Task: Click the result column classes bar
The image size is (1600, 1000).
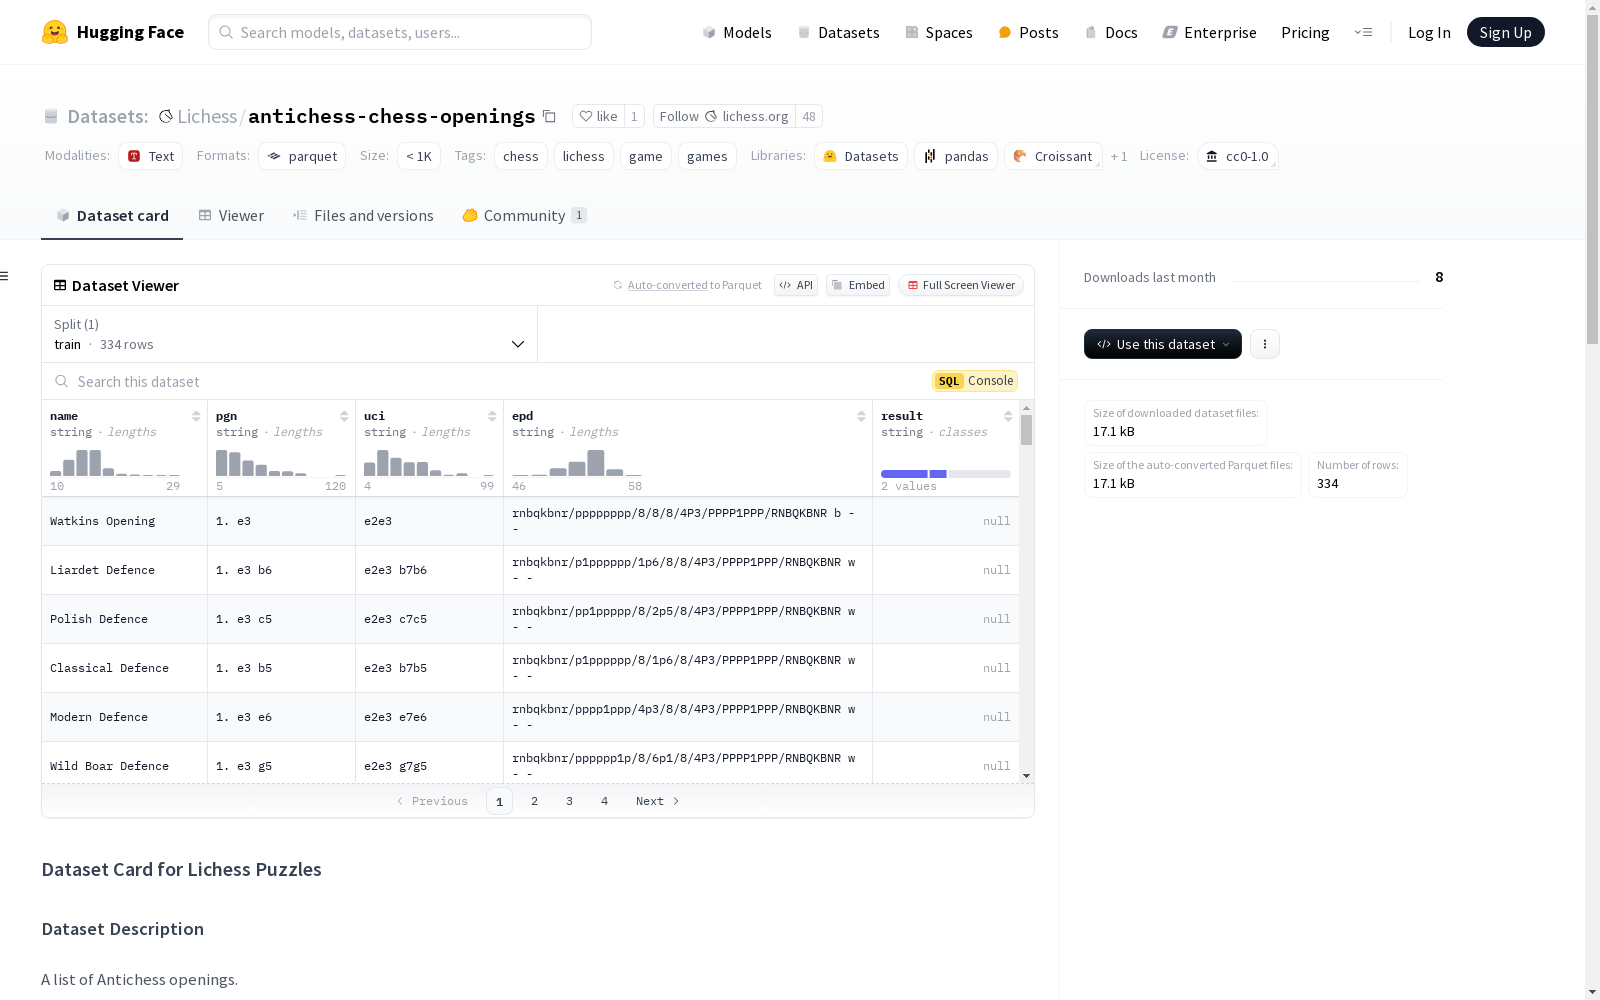Action: [x=946, y=474]
